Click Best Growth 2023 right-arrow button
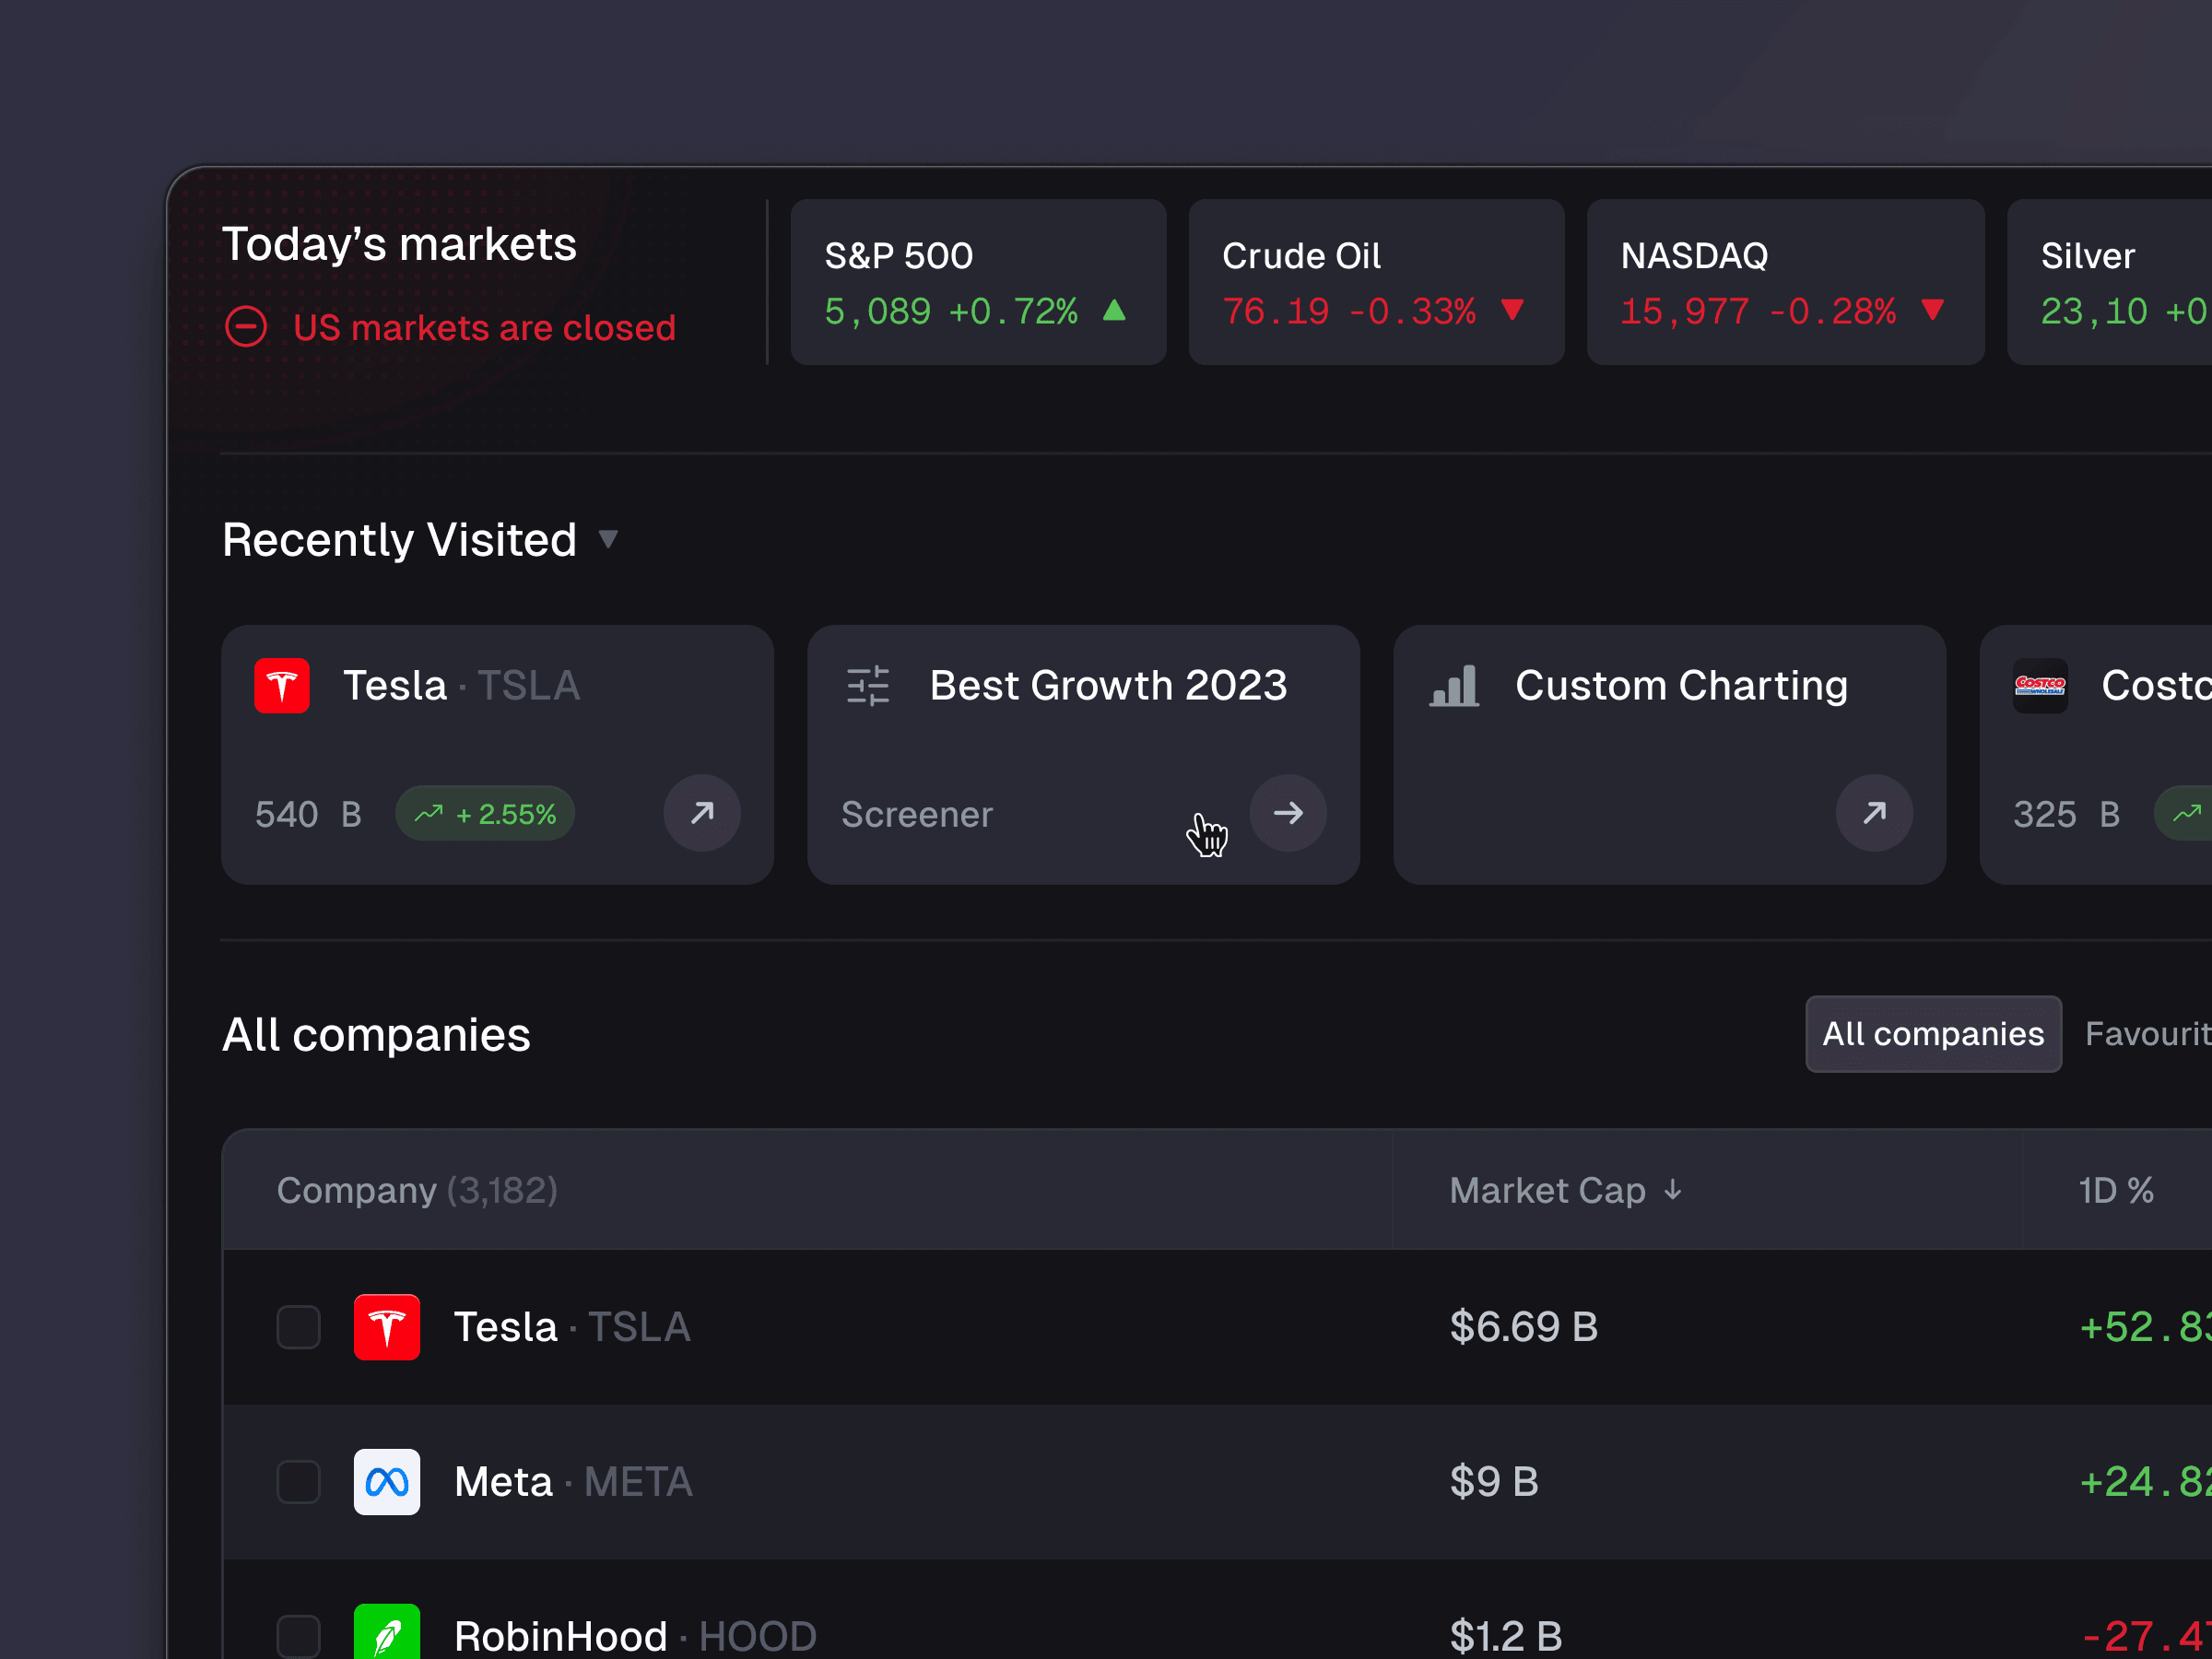This screenshot has height=1659, width=2212. 1288,813
